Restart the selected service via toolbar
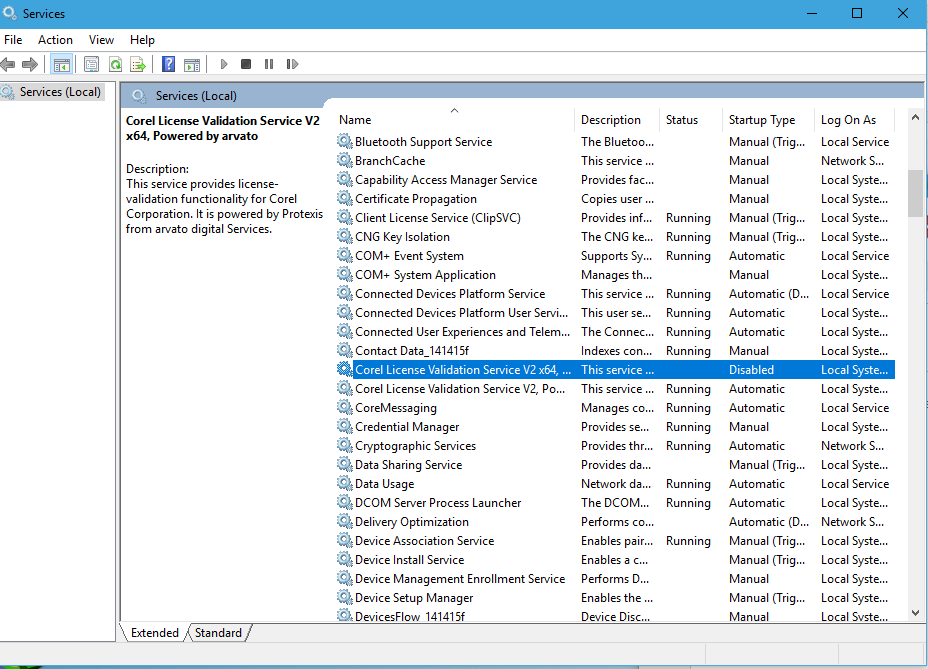The width and height of the screenshot is (928, 669). point(293,63)
